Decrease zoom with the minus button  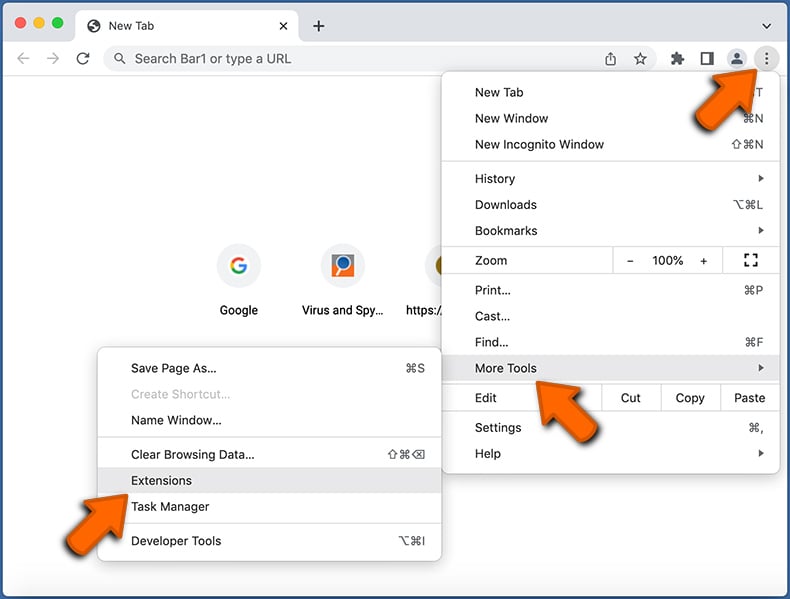coord(630,260)
